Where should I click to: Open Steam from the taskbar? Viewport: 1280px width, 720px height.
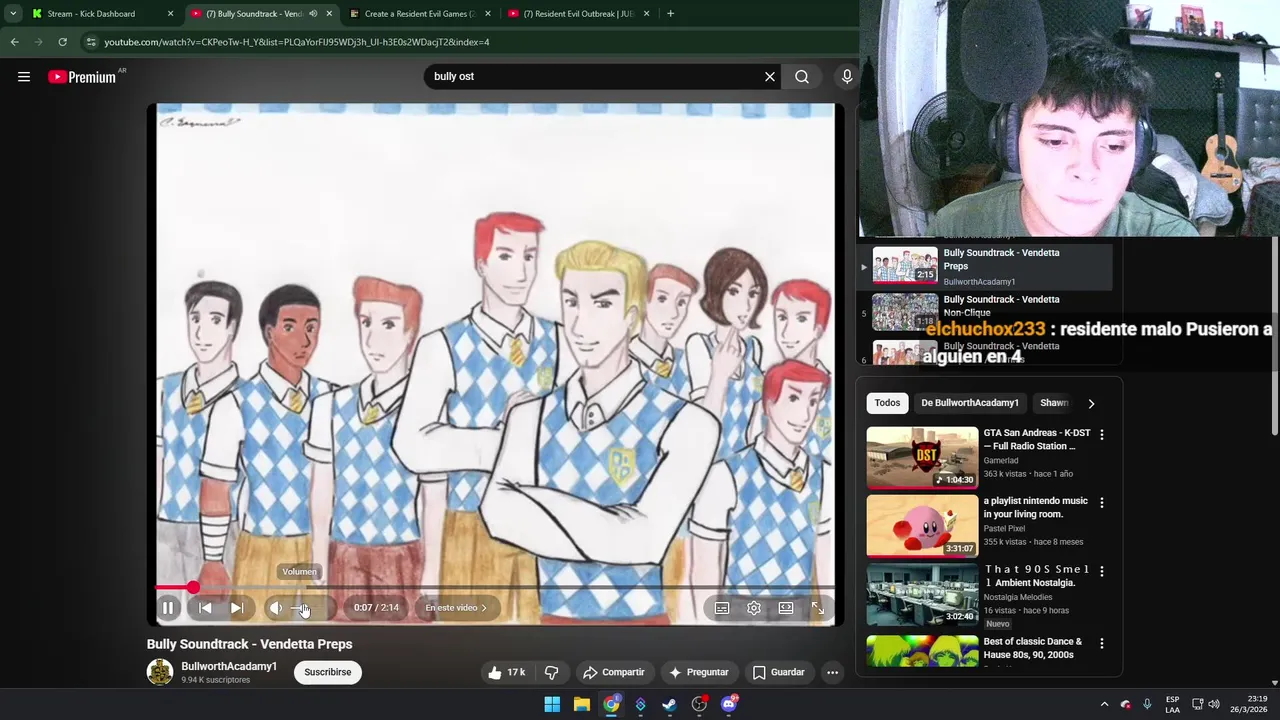669,704
